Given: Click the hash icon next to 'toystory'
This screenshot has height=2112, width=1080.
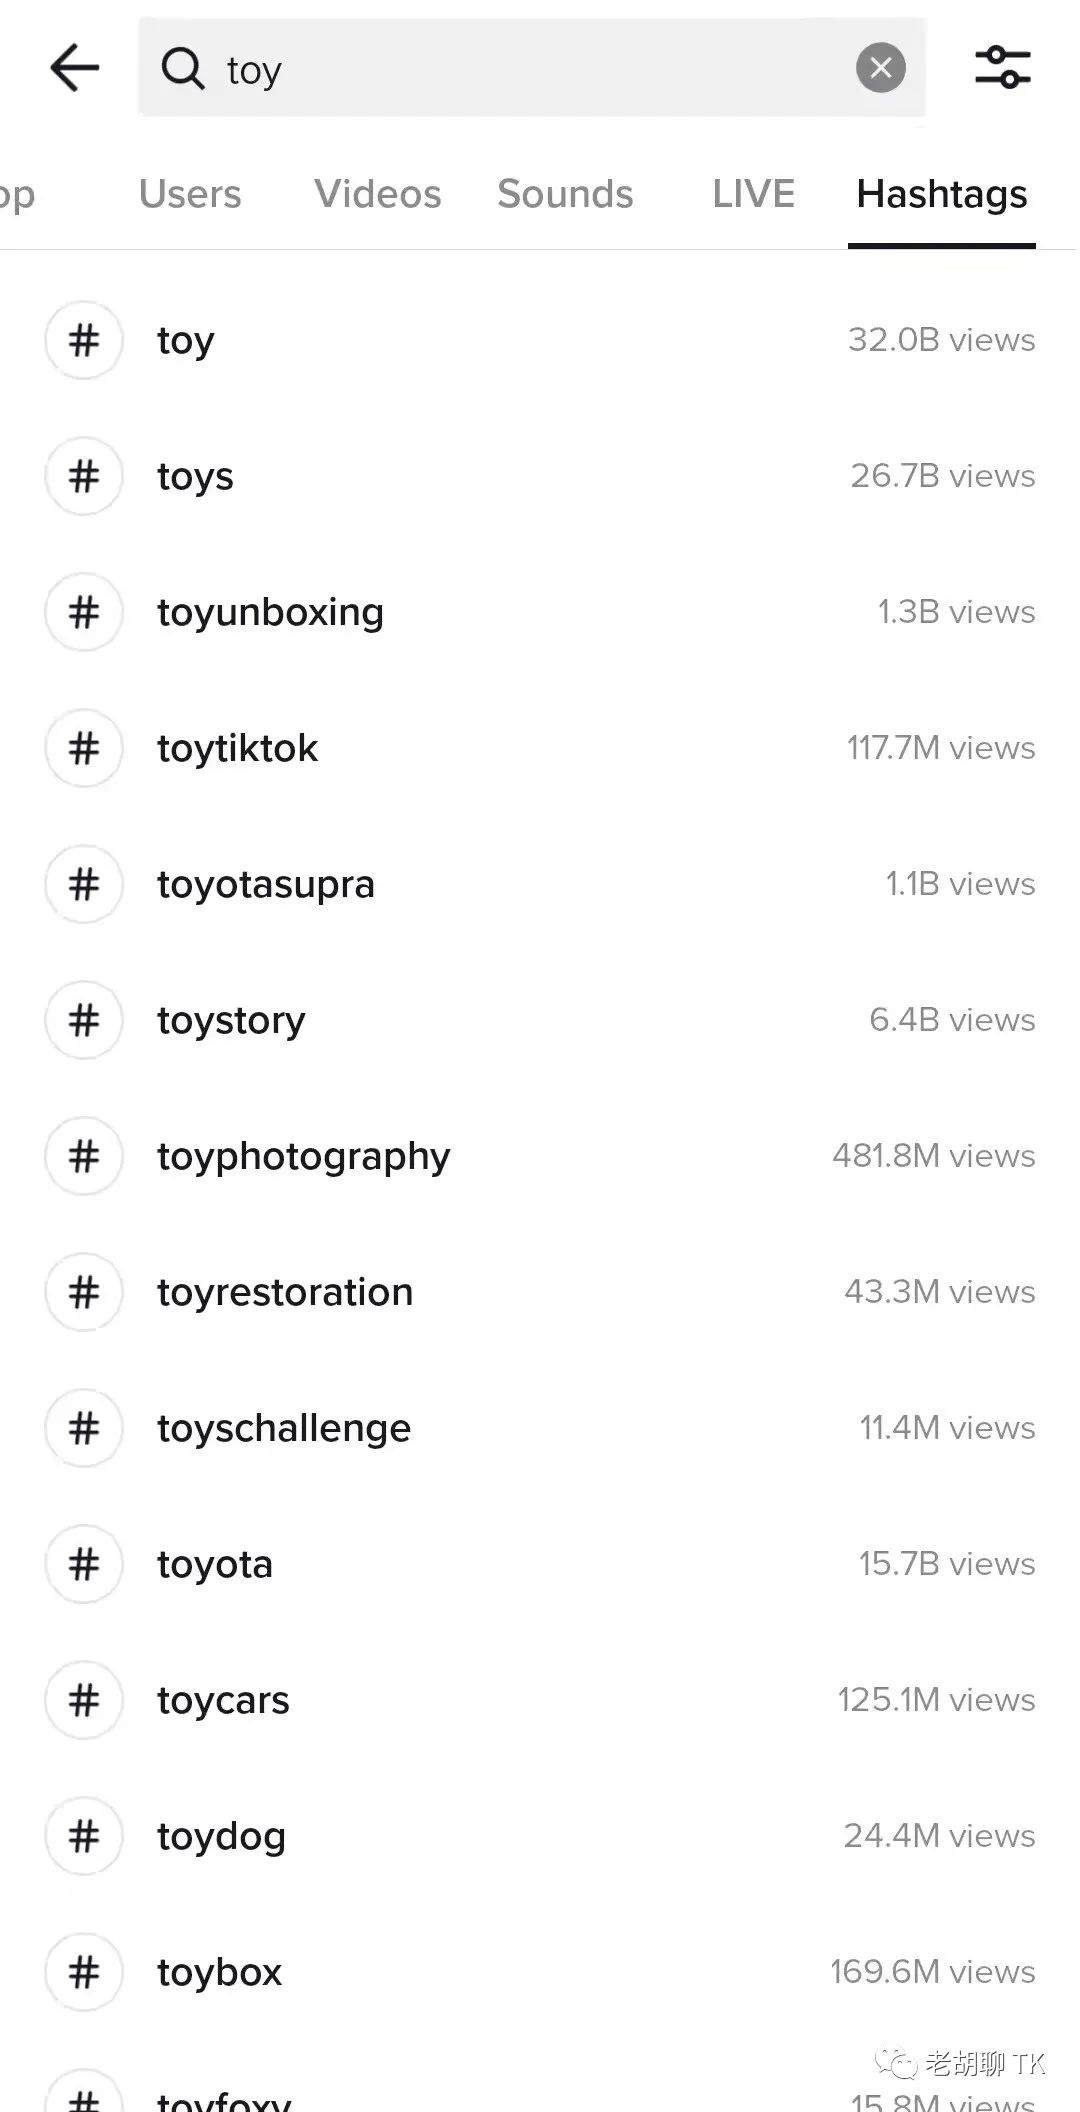Looking at the screenshot, I should [x=84, y=1020].
